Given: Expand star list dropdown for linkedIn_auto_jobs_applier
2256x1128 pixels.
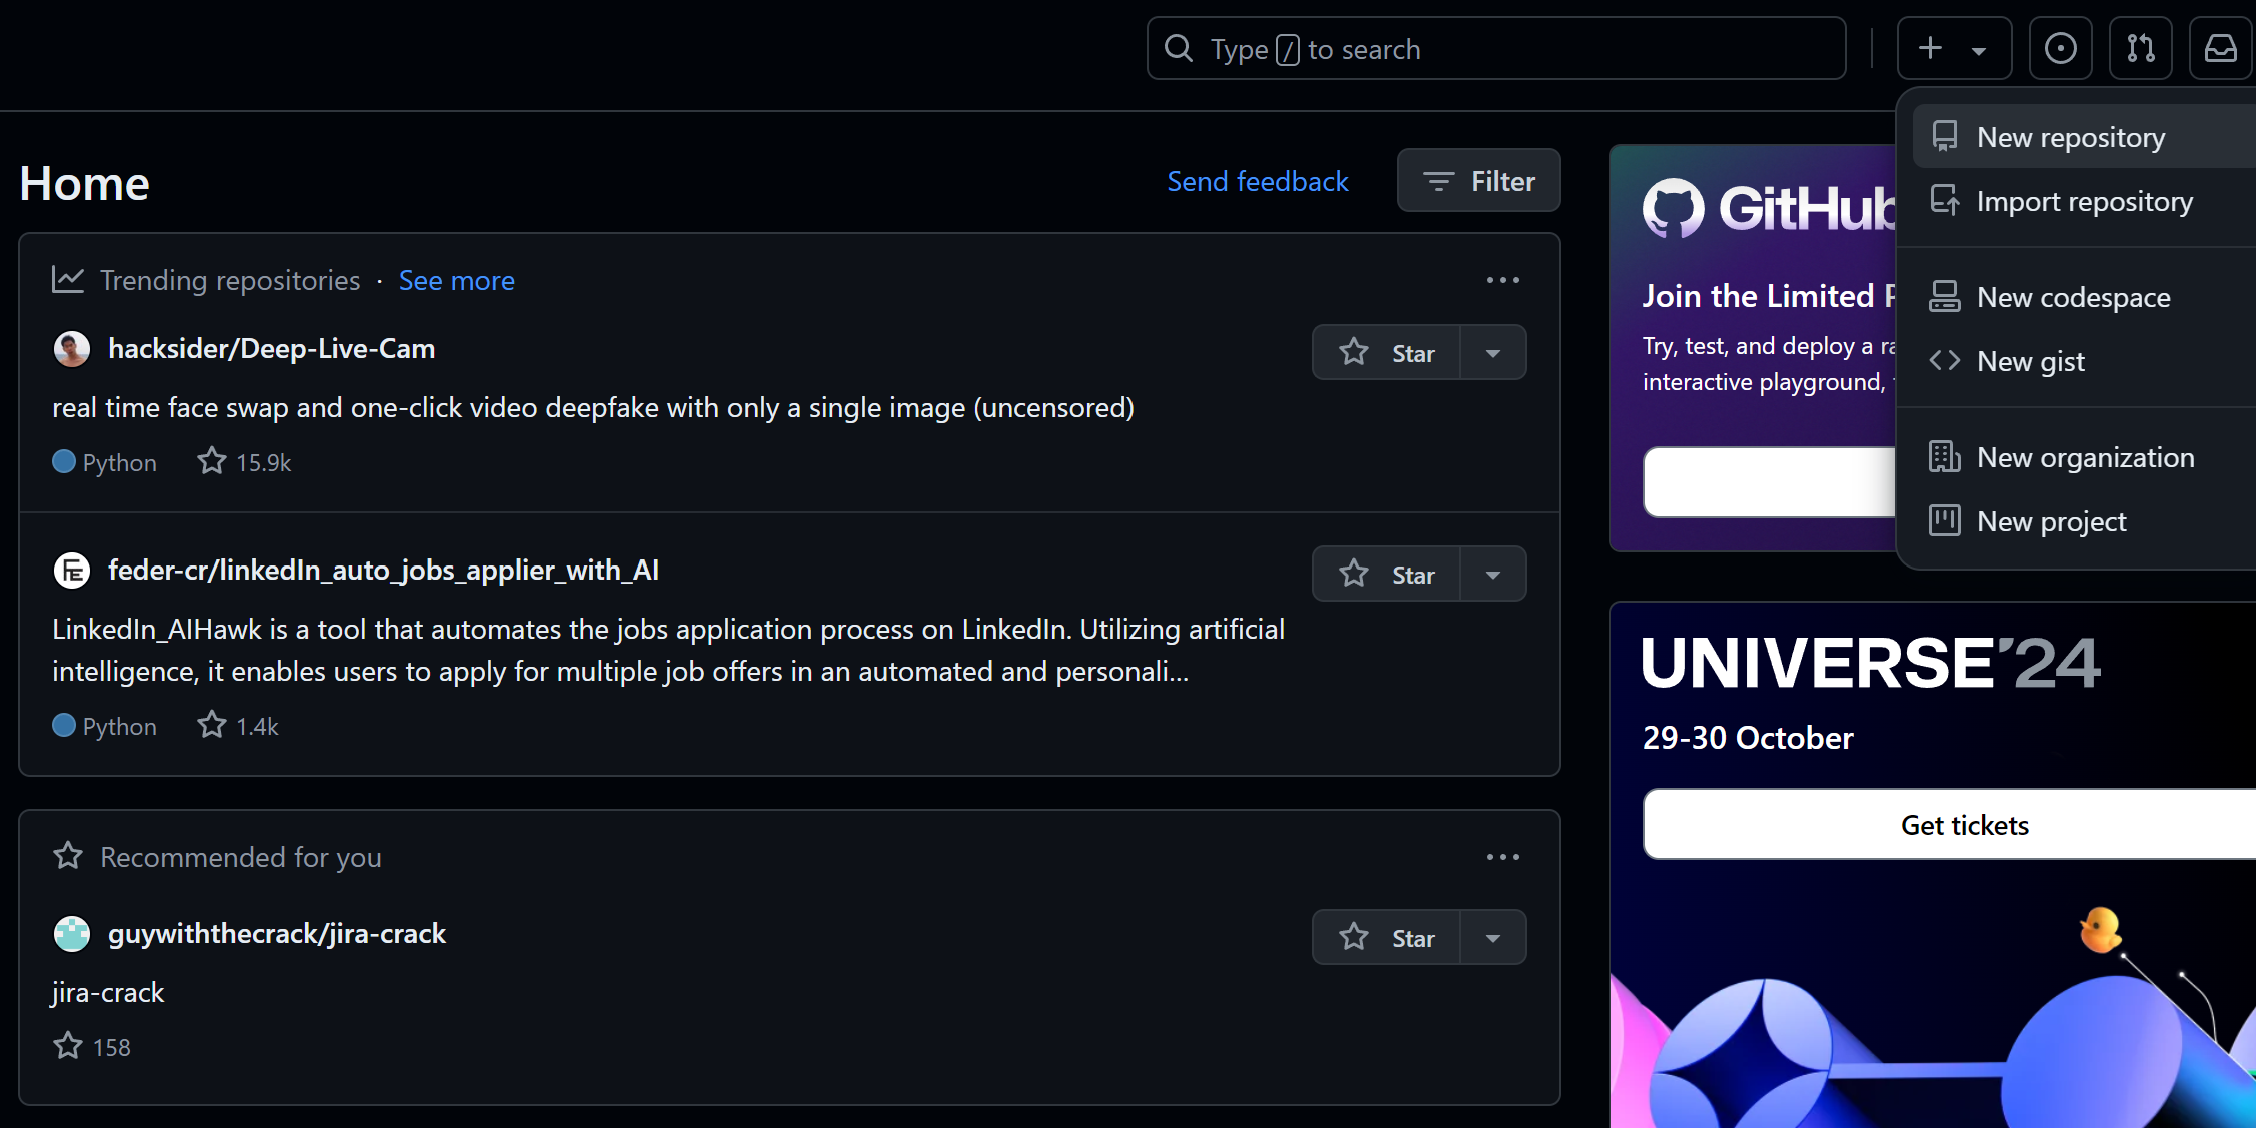Looking at the screenshot, I should tap(1493, 574).
